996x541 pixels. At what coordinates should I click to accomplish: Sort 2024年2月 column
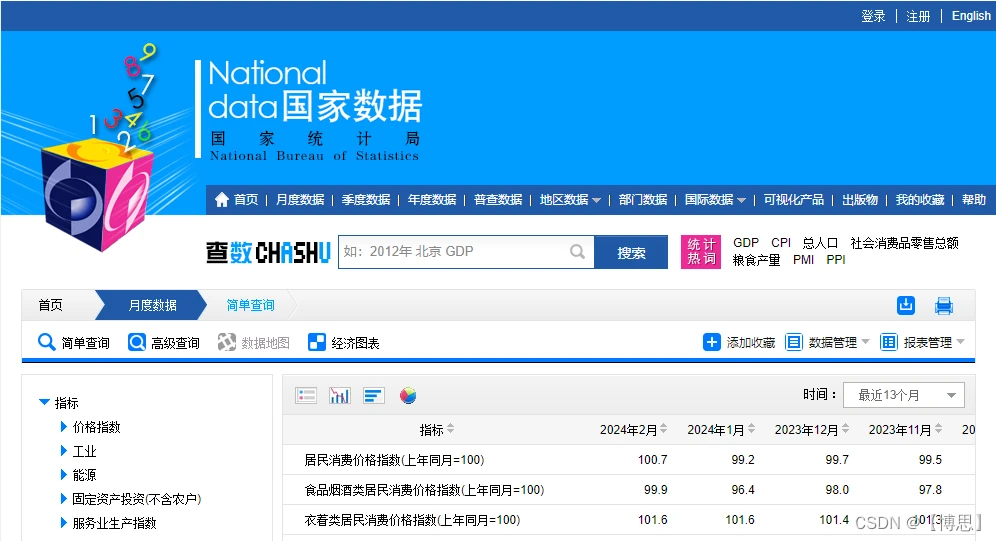click(x=663, y=429)
